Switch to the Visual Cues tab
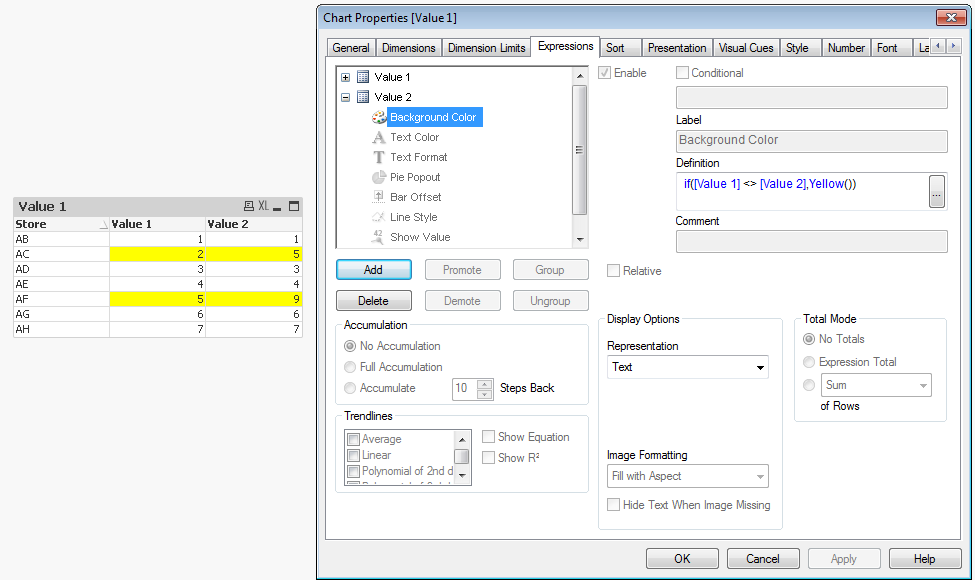 point(746,48)
